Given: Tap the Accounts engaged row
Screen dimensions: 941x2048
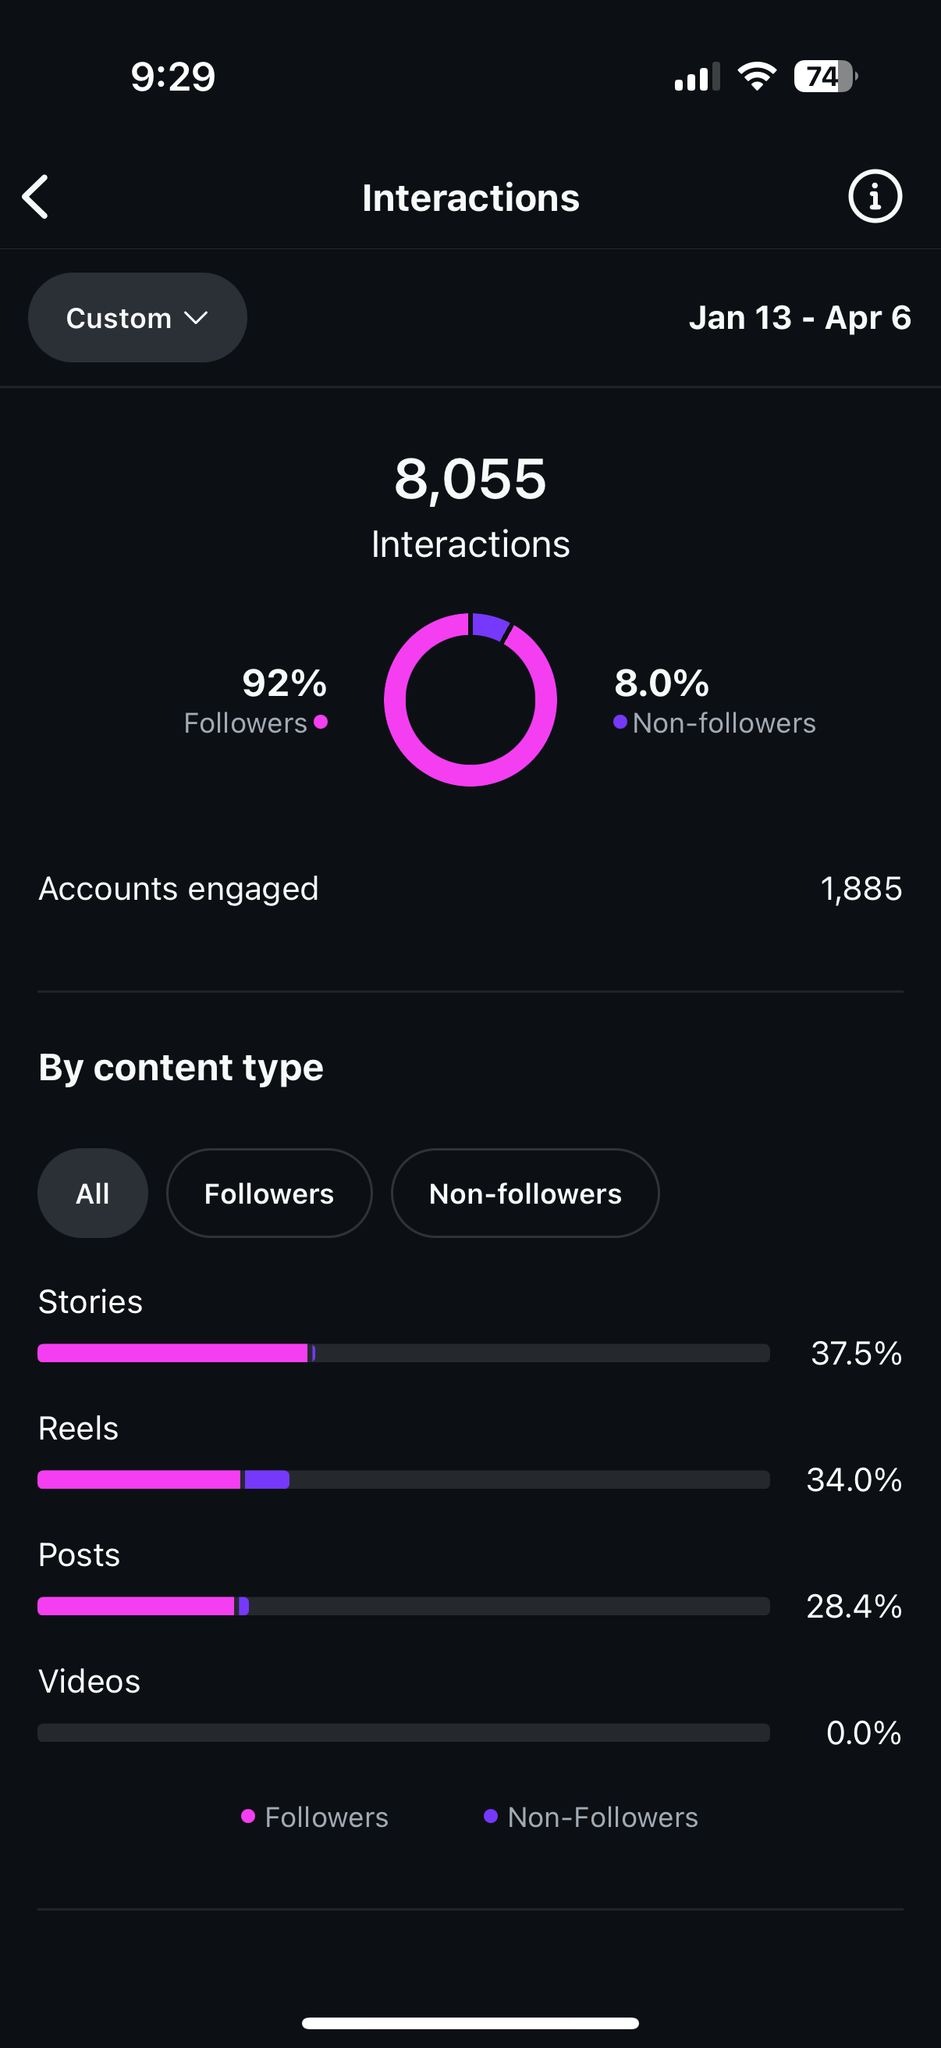Looking at the screenshot, I should coord(470,888).
